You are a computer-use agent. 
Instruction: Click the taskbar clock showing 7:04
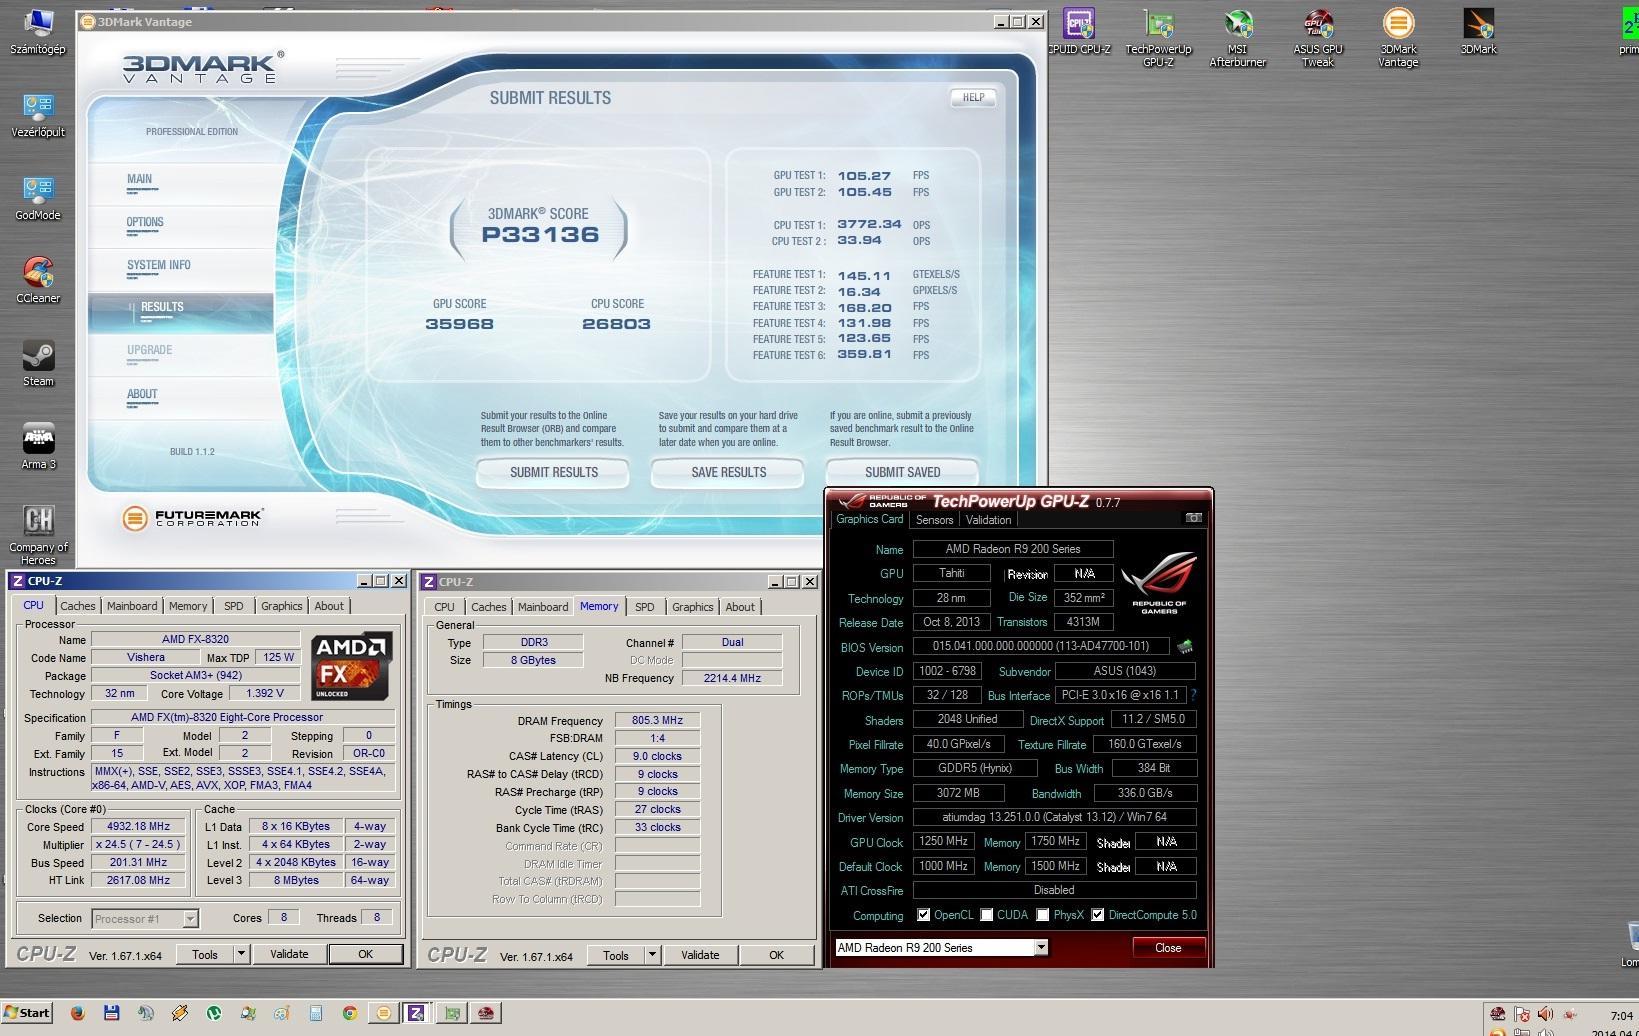point(1621,1015)
